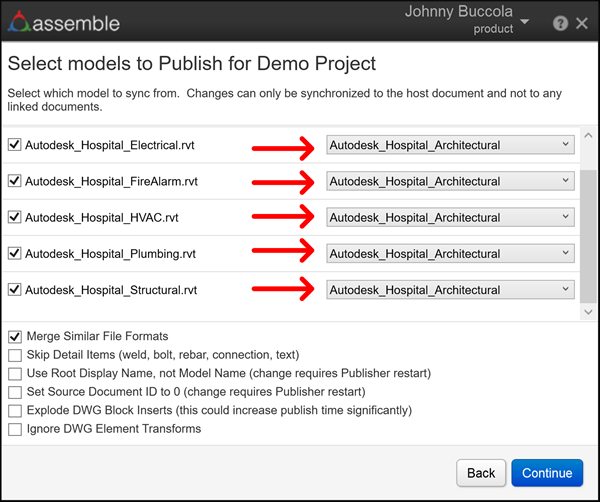Click the Autodesk_Hospital_HVAC.rvt file name
600x502 pixels.
click(102, 217)
